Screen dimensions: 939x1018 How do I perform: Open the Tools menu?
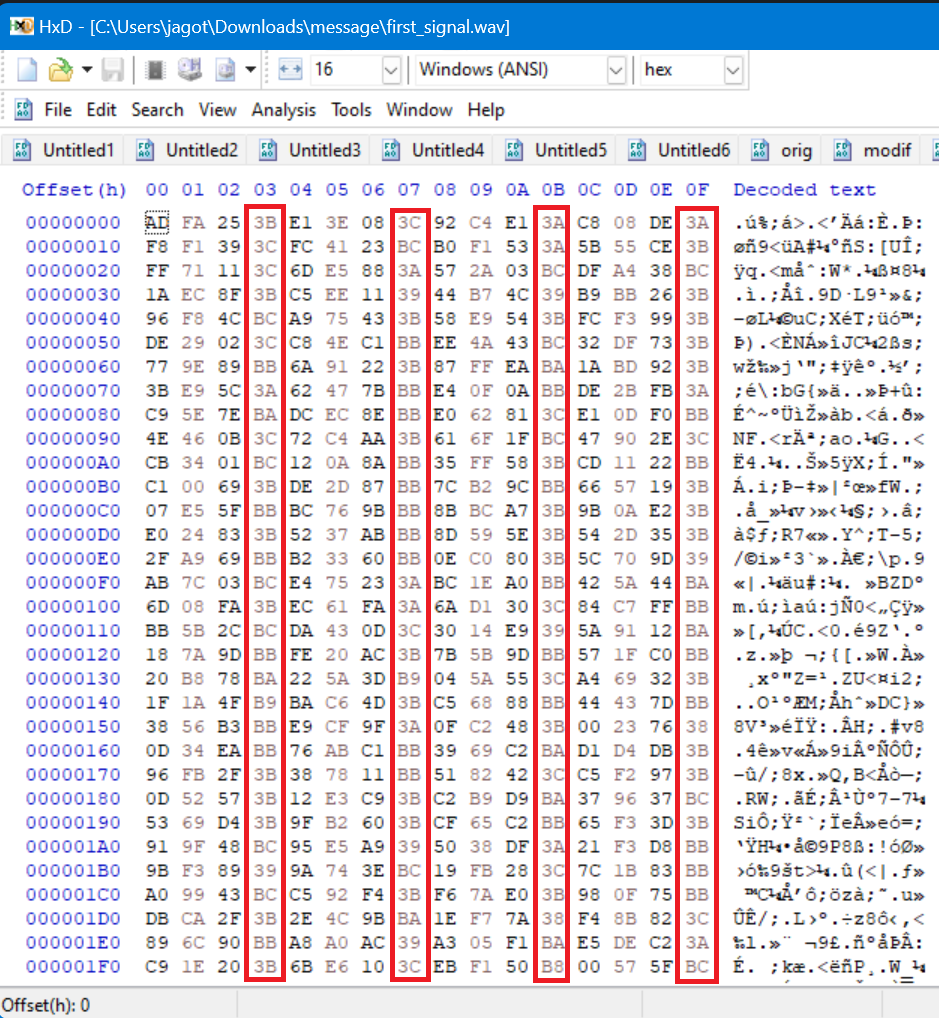click(x=351, y=110)
